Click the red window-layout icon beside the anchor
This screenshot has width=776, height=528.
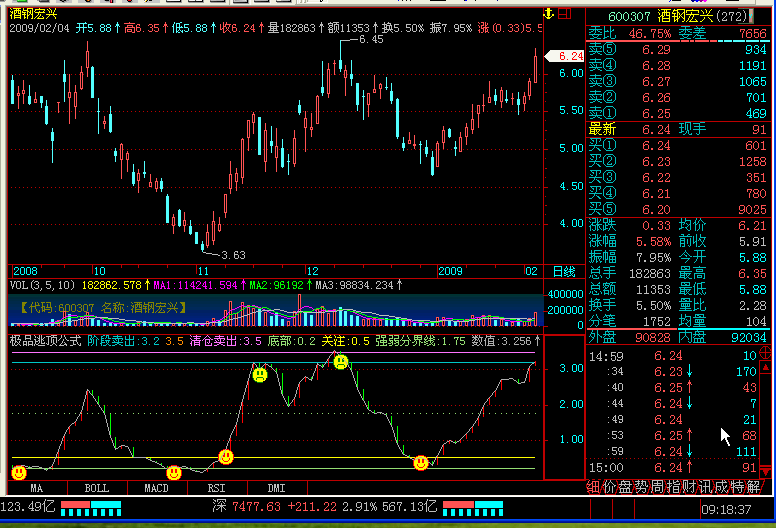pyautogui.click(x=565, y=14)
